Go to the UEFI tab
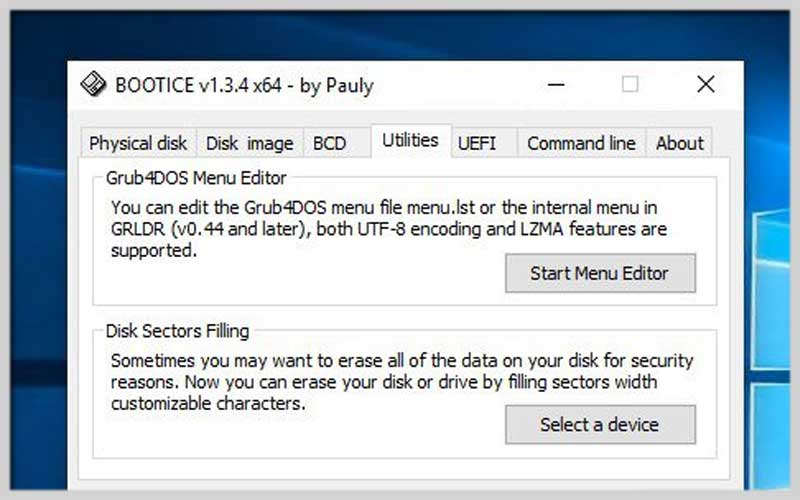The height and width of the screenshot is (500, 800). 477,143
